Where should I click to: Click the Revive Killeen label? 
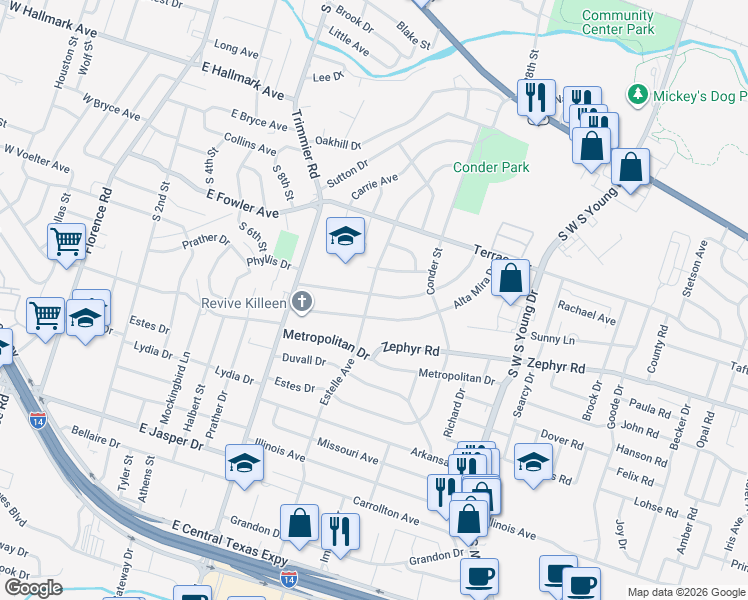(244, 303)
